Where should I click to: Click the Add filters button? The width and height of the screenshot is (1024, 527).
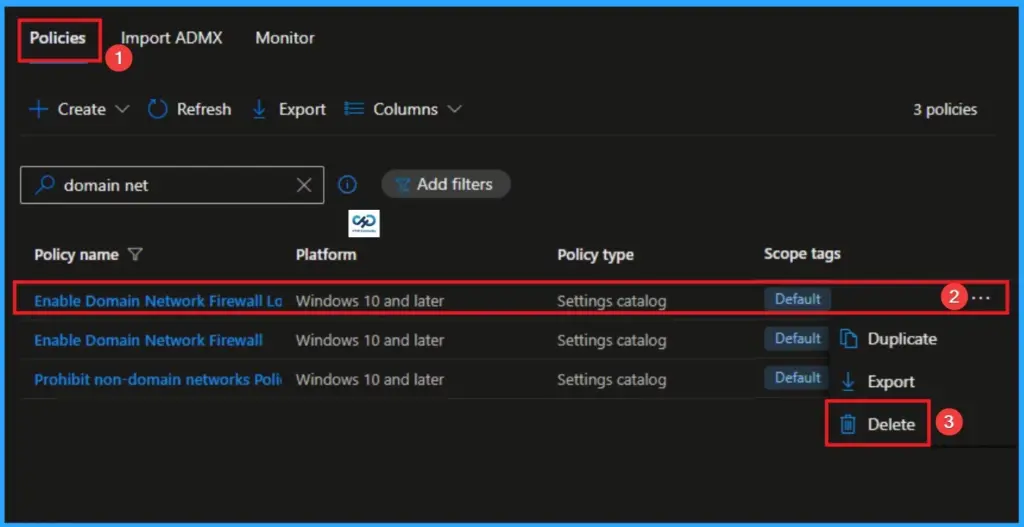(445, 184)
